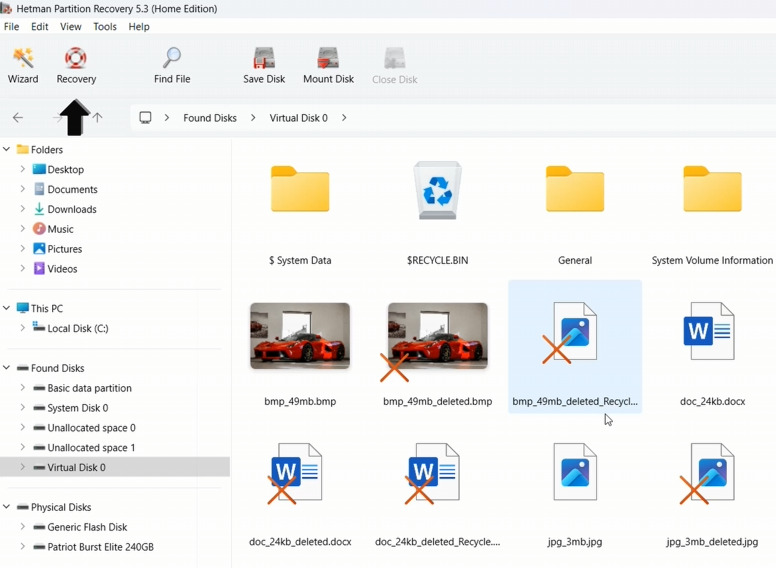Expand Virtual Disk 0 tree node

22,467
